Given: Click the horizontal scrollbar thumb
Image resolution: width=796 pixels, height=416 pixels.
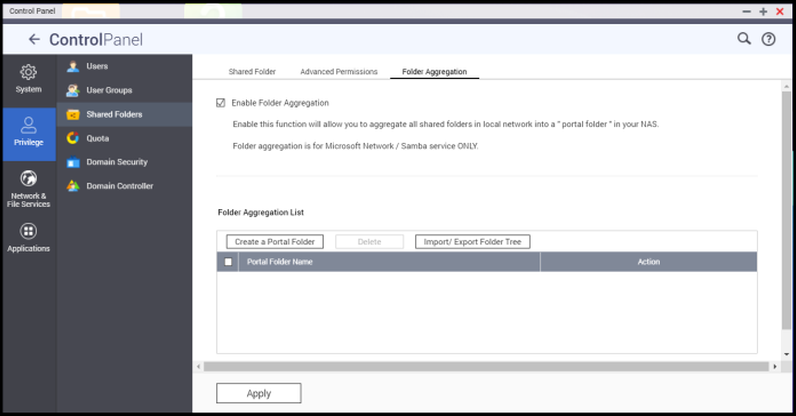Looking at the screenshot, I should (486, 366).
